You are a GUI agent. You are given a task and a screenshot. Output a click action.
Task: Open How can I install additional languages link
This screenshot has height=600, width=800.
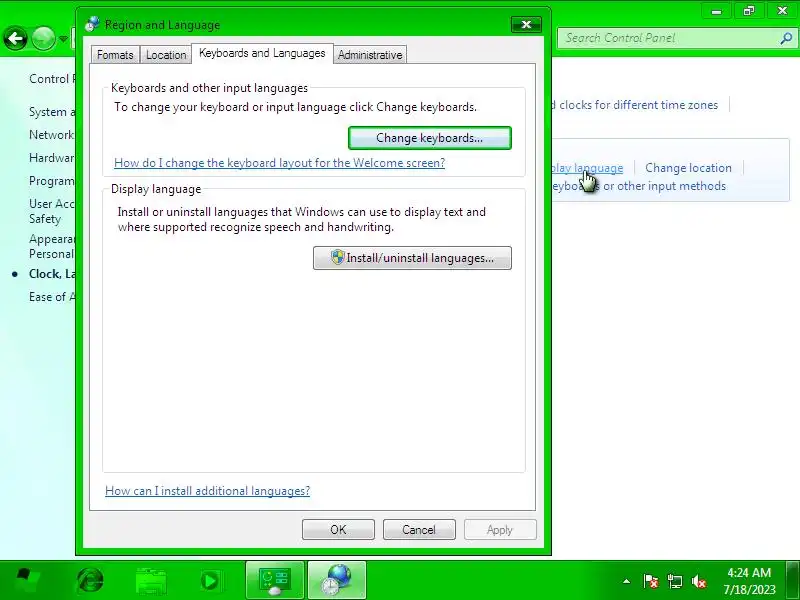208,491
